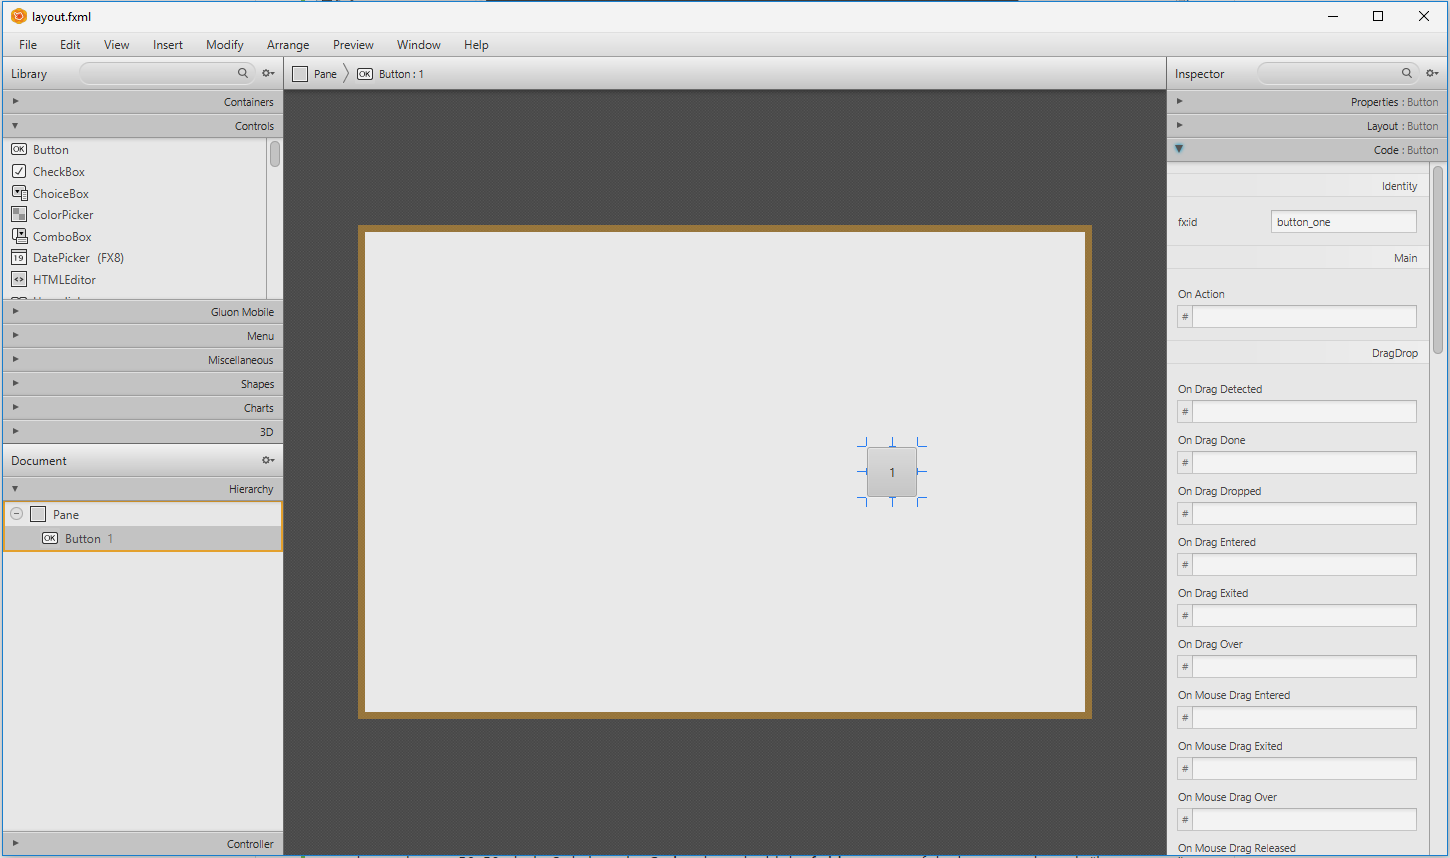The image size is (1450, 858).
Task: Open the Window menu
Action: click(419, 45)
